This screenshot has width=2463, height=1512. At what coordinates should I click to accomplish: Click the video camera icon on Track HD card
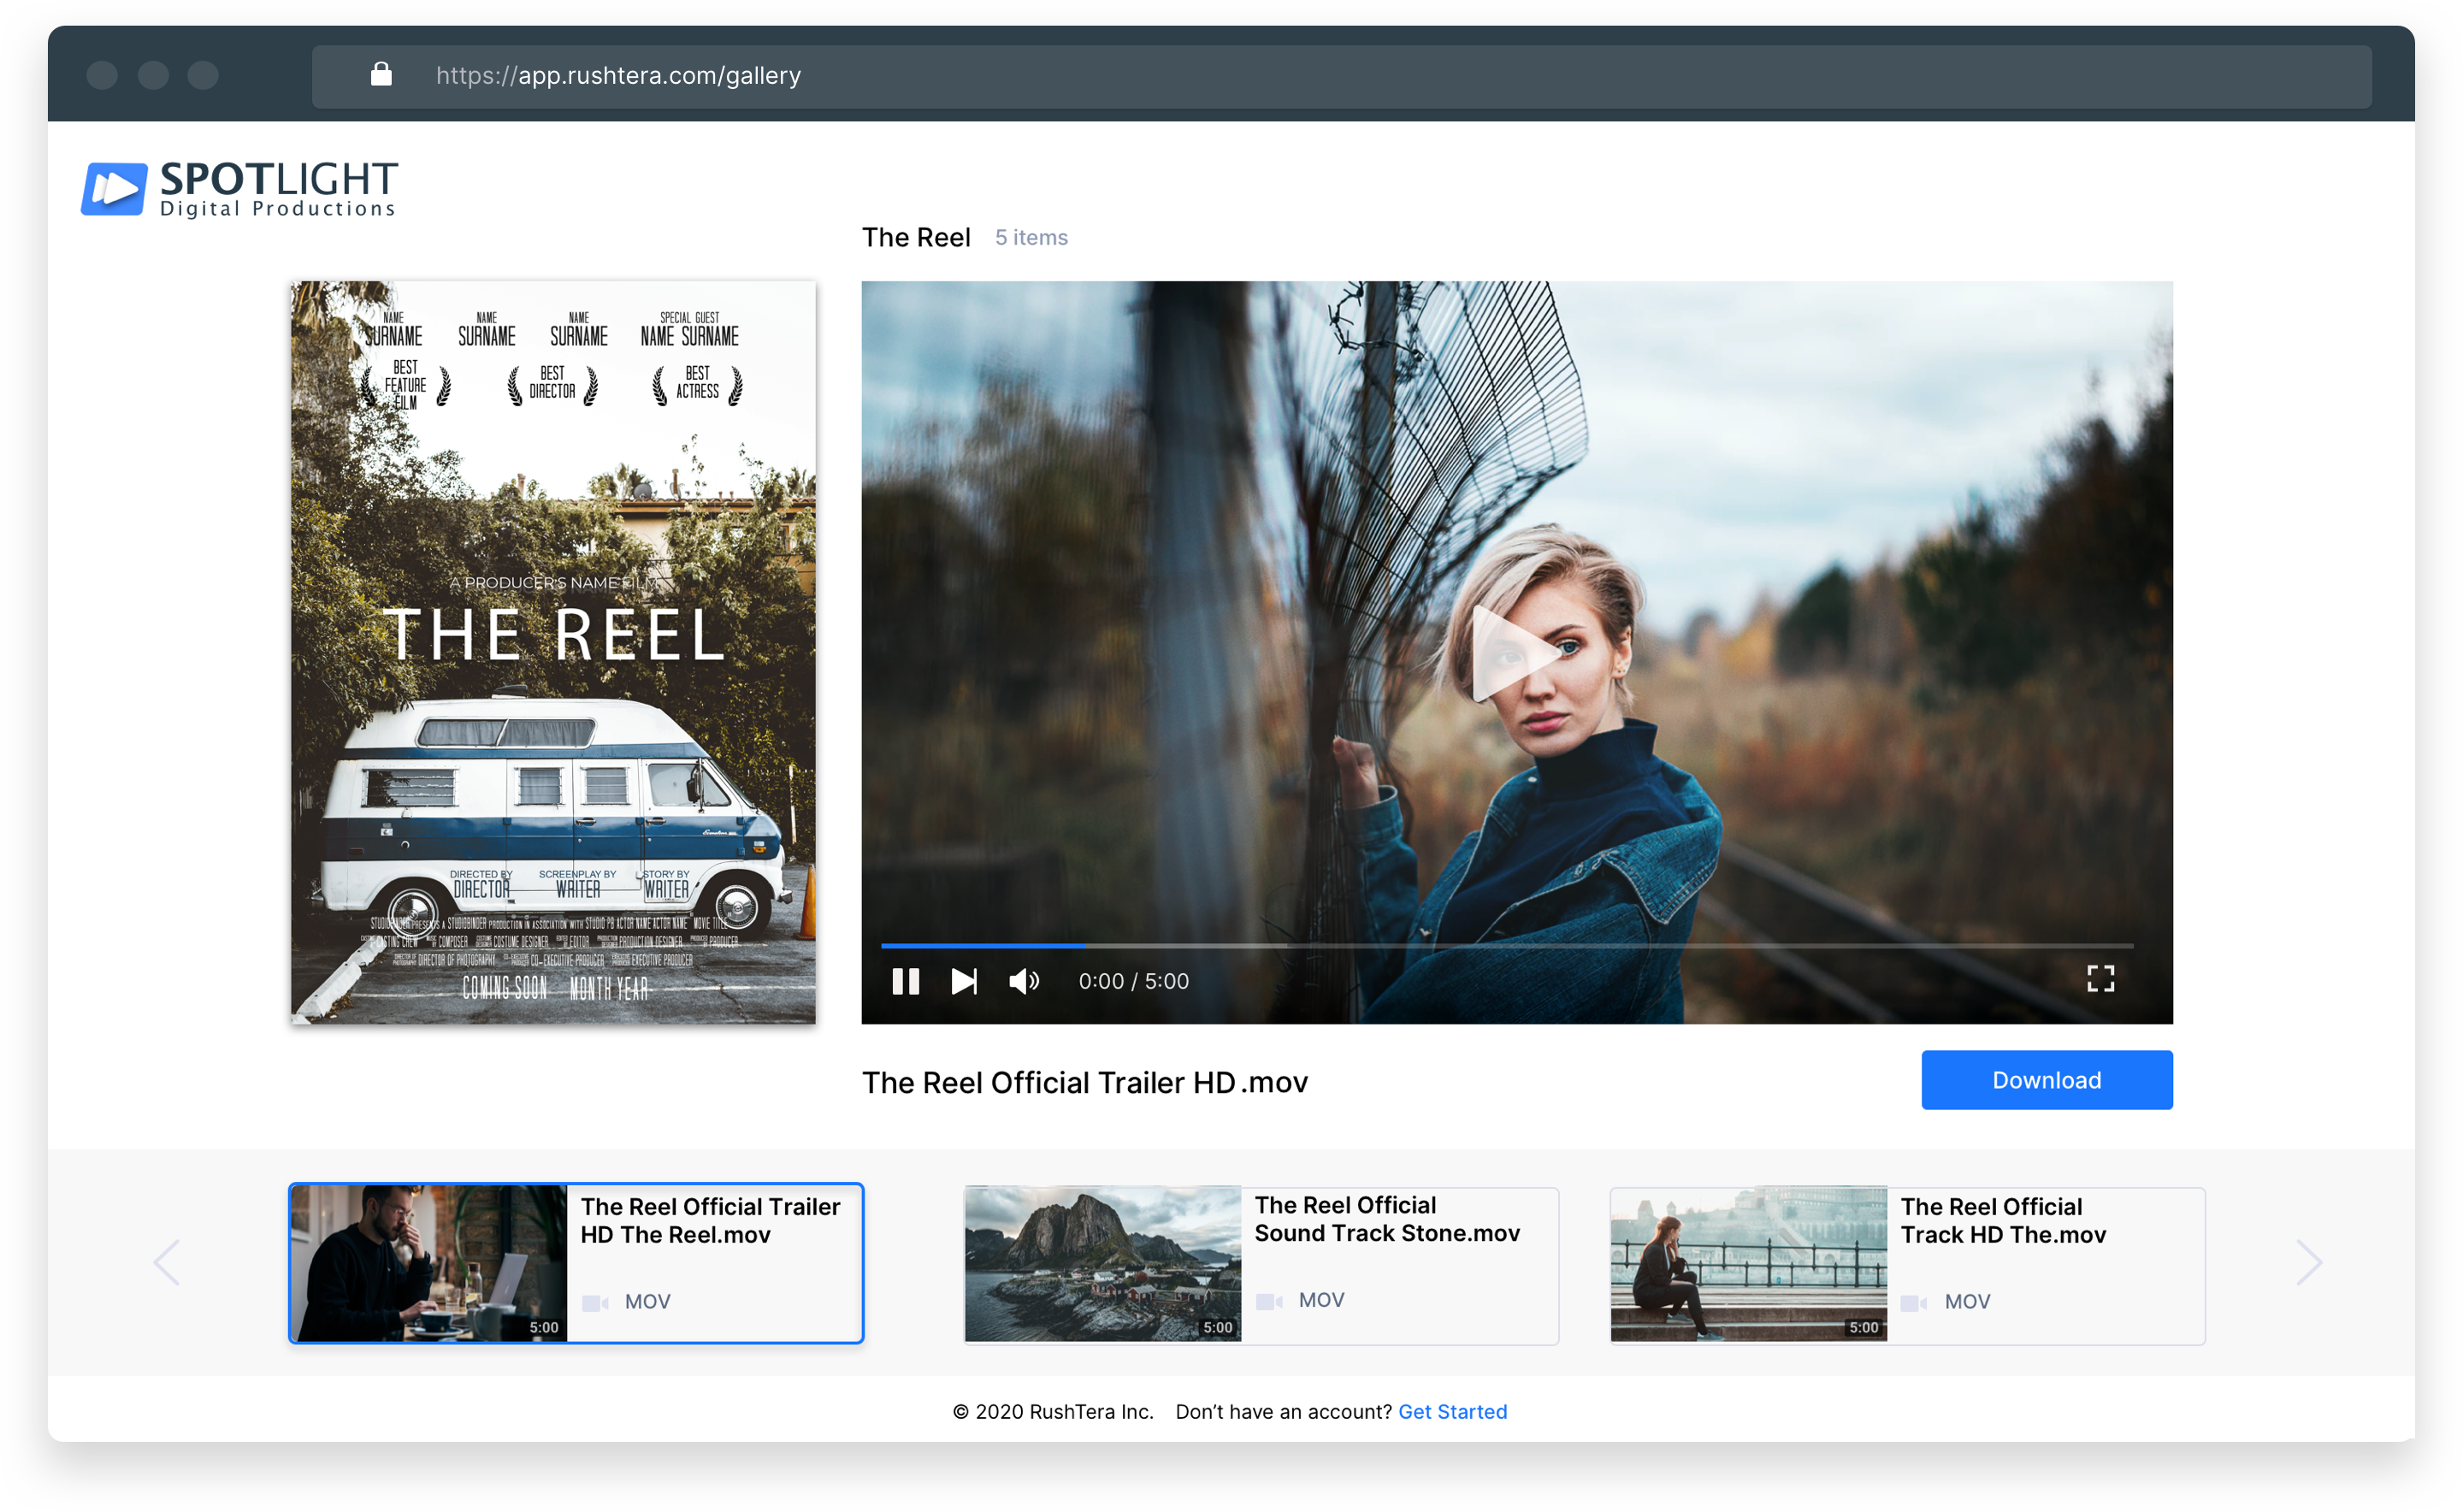(x=1913, y=1302)
